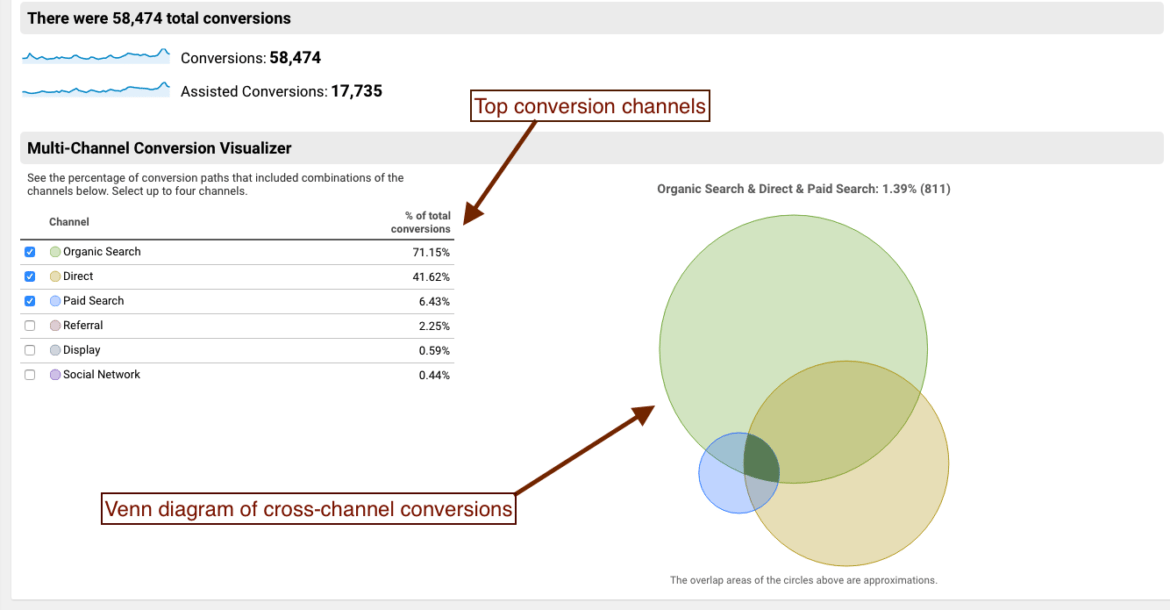Enable the Referral channel checkbox
Image resolution: width=1170 pixels, height=610 pixels.
coord(29,325)
